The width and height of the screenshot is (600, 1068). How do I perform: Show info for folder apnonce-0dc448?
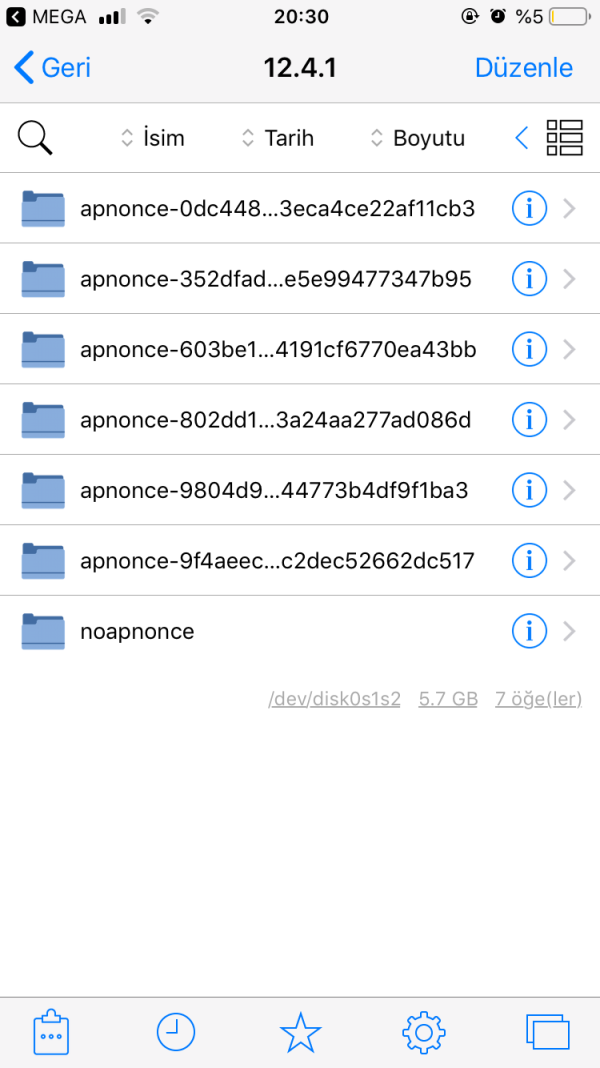coord(529,208)
